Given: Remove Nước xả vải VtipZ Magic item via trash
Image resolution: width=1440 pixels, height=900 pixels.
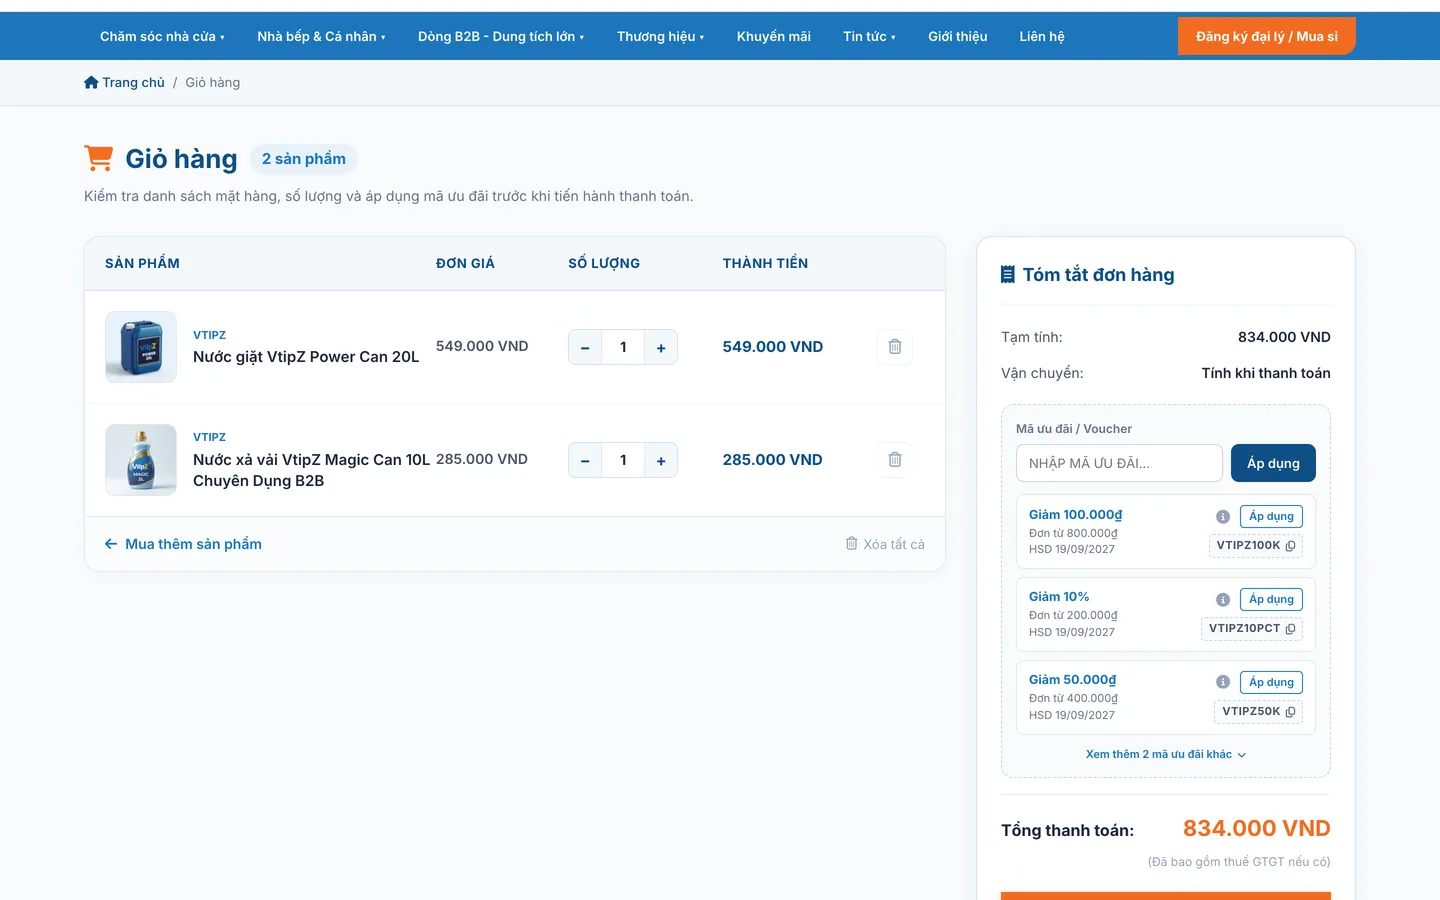Looking at the screenshot, I should pos(895,460).
